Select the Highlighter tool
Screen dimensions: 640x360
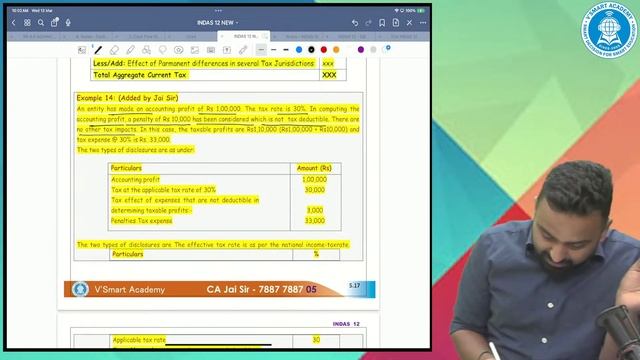[x=130, y=50]
